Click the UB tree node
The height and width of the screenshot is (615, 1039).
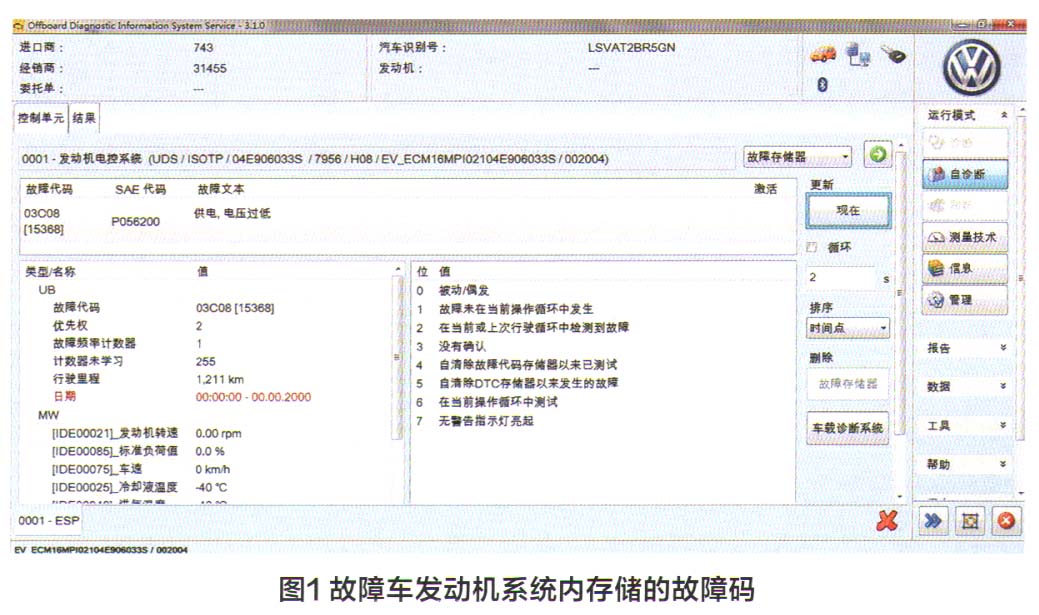46,290
